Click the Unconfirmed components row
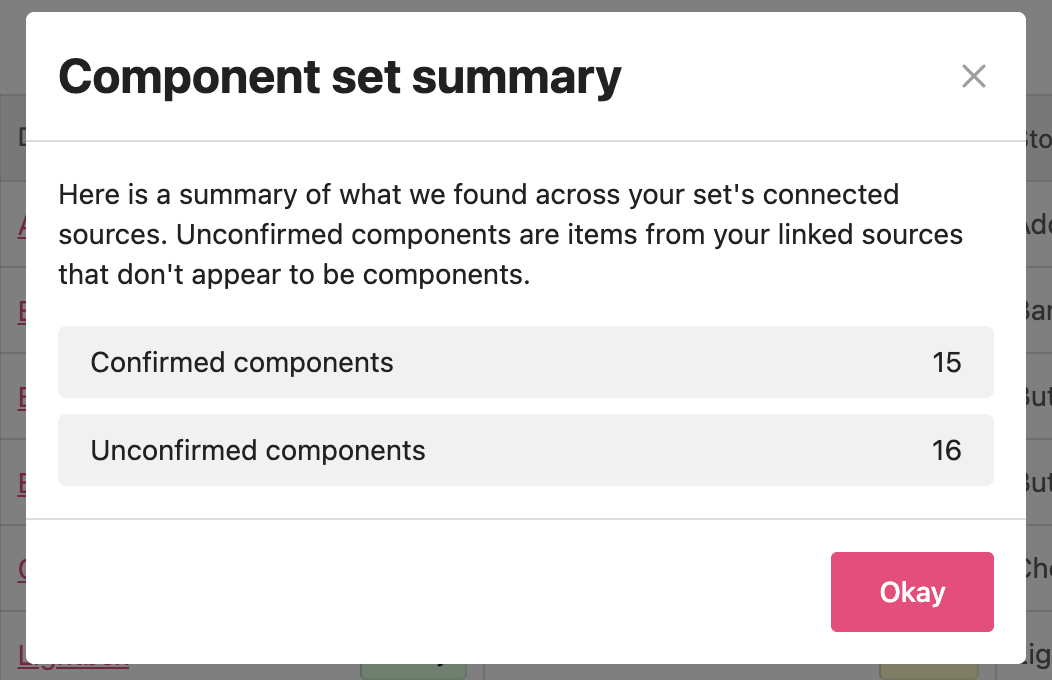The image size is (1052, 680). click(525, 450)
